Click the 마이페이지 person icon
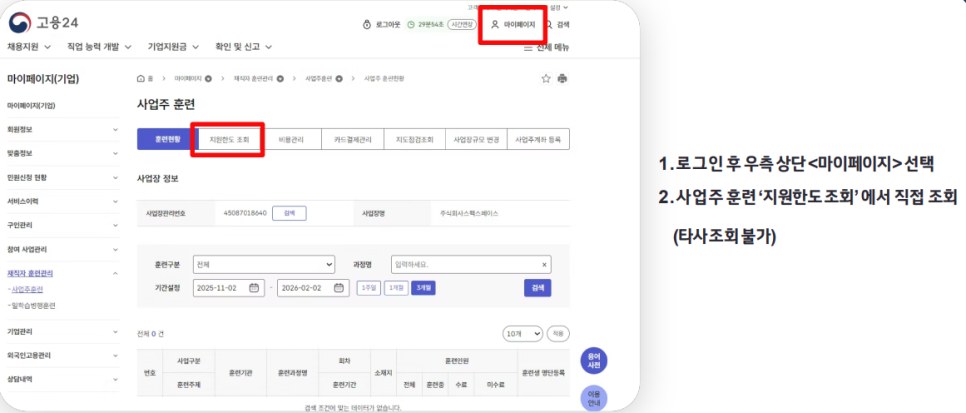 [x=494, y=25]
